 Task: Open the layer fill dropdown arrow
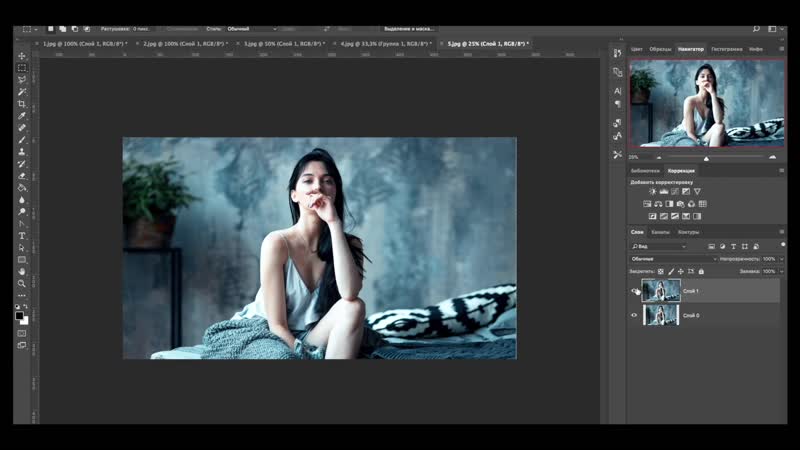pyautogui.click(x=782, y=271)
